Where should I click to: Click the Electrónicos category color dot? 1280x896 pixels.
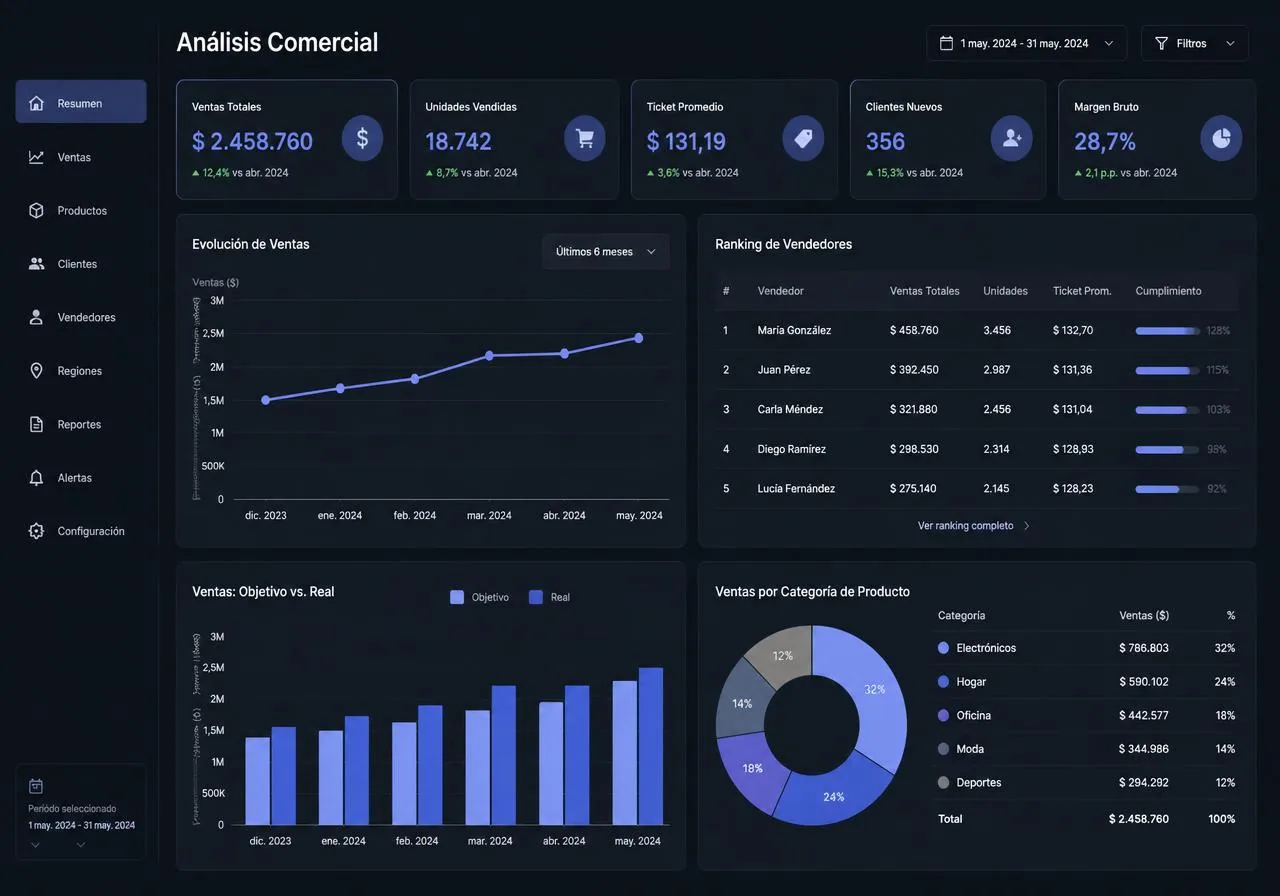(x=943, y=648)
